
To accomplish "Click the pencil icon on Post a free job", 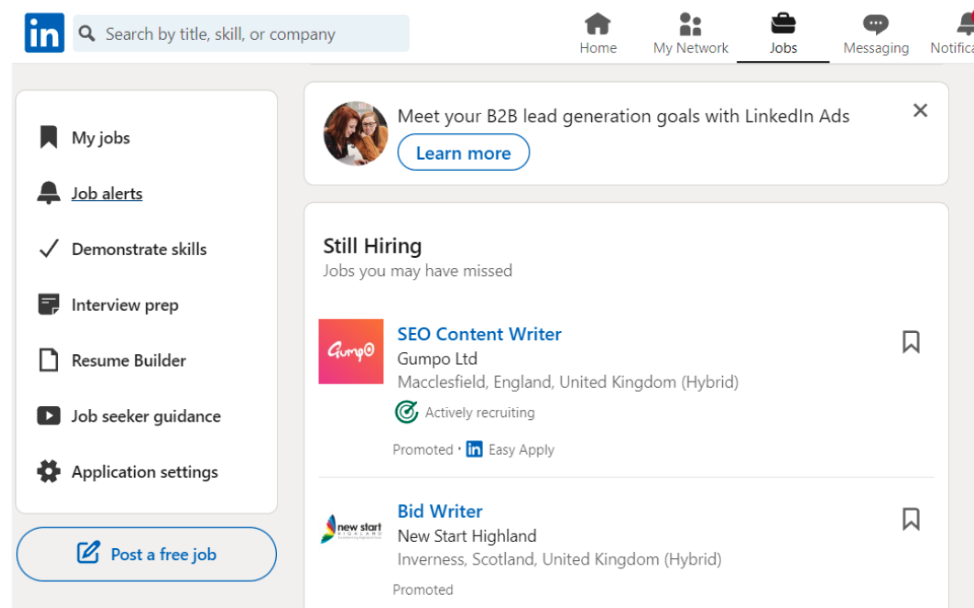I will point(88,552).
